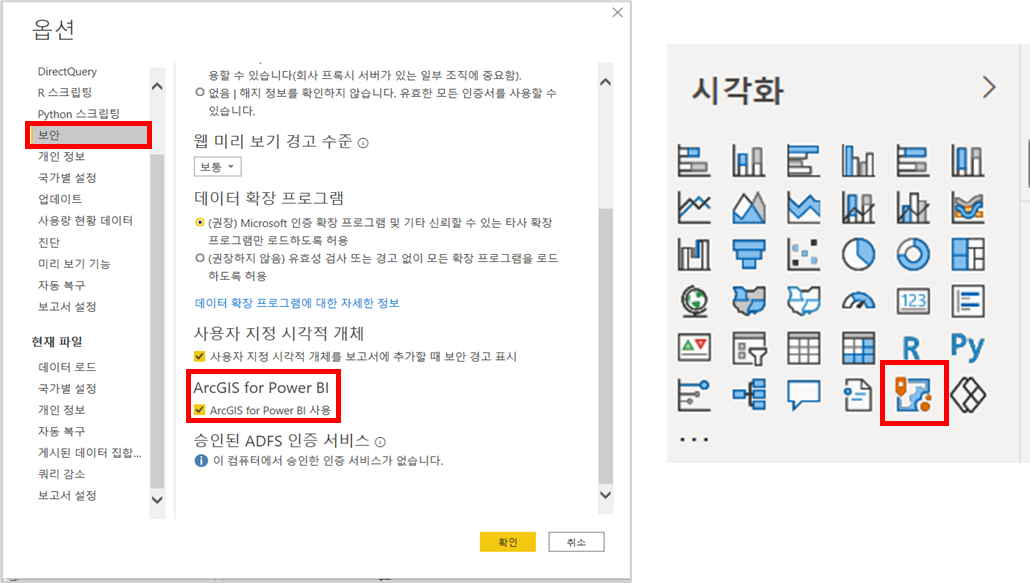This screenshot has width=1030, height=583.
Task: Select the 100% stacked bar chart visual
Action: pyautogui.click(x=913, y=161)
